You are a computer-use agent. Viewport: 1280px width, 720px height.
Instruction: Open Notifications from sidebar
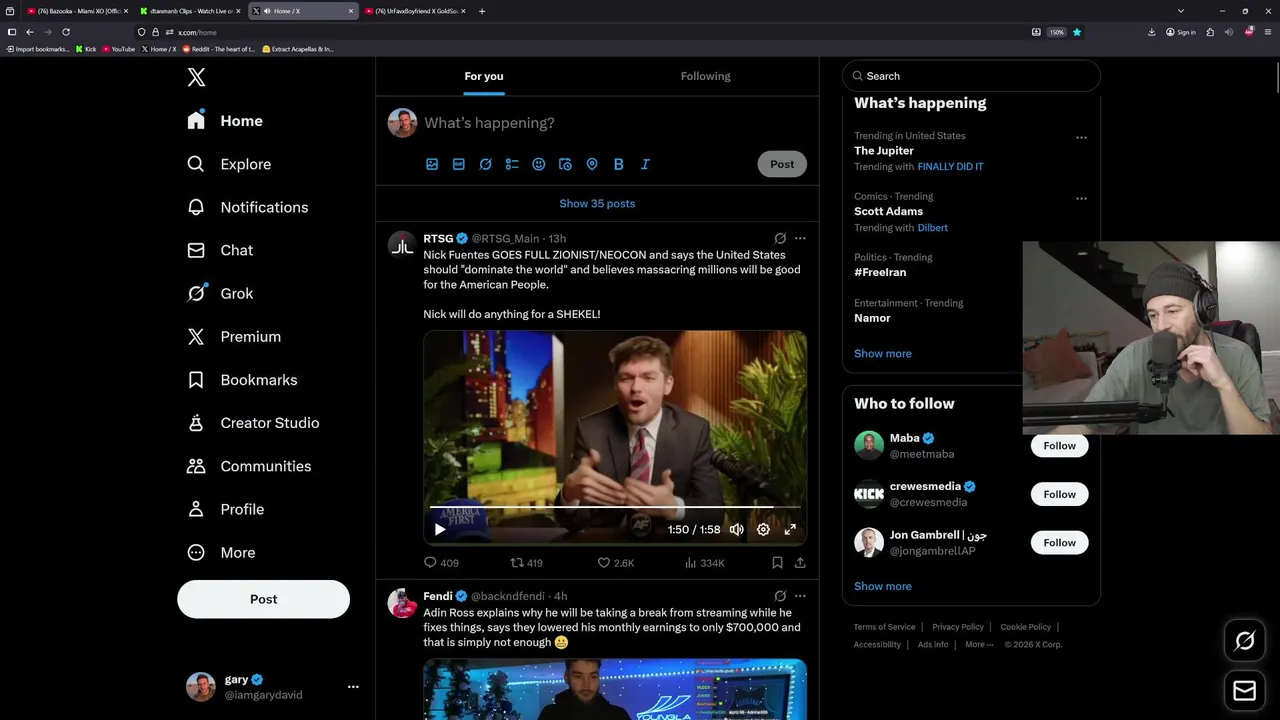(x=247, y=207)
